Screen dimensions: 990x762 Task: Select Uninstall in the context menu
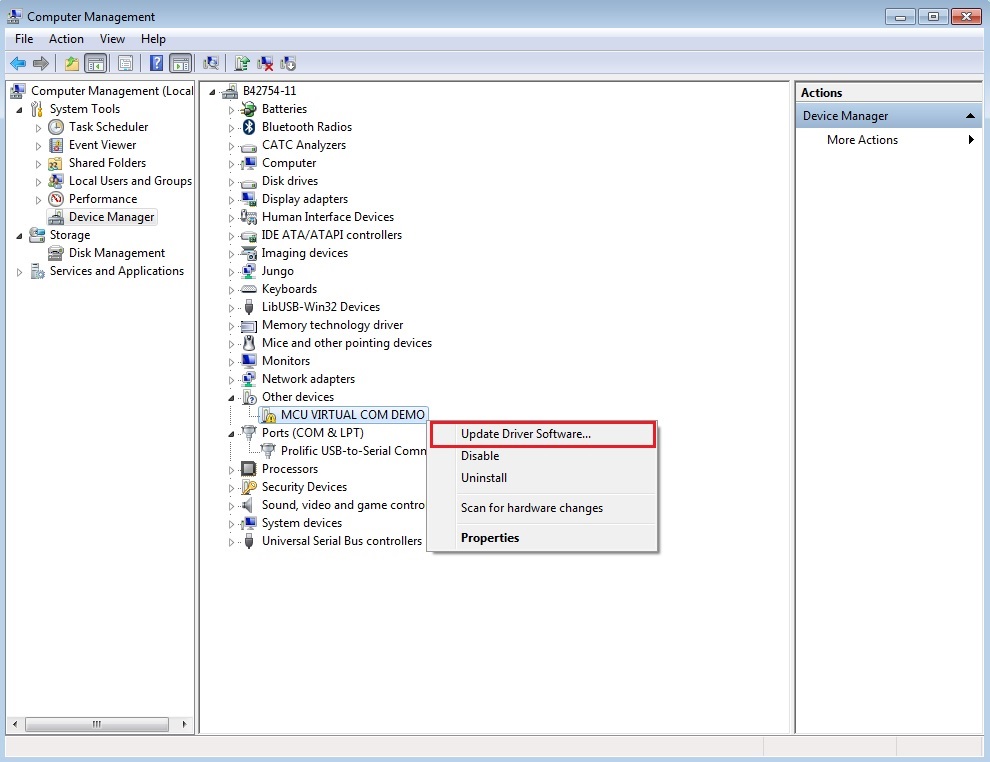(484, 478)
